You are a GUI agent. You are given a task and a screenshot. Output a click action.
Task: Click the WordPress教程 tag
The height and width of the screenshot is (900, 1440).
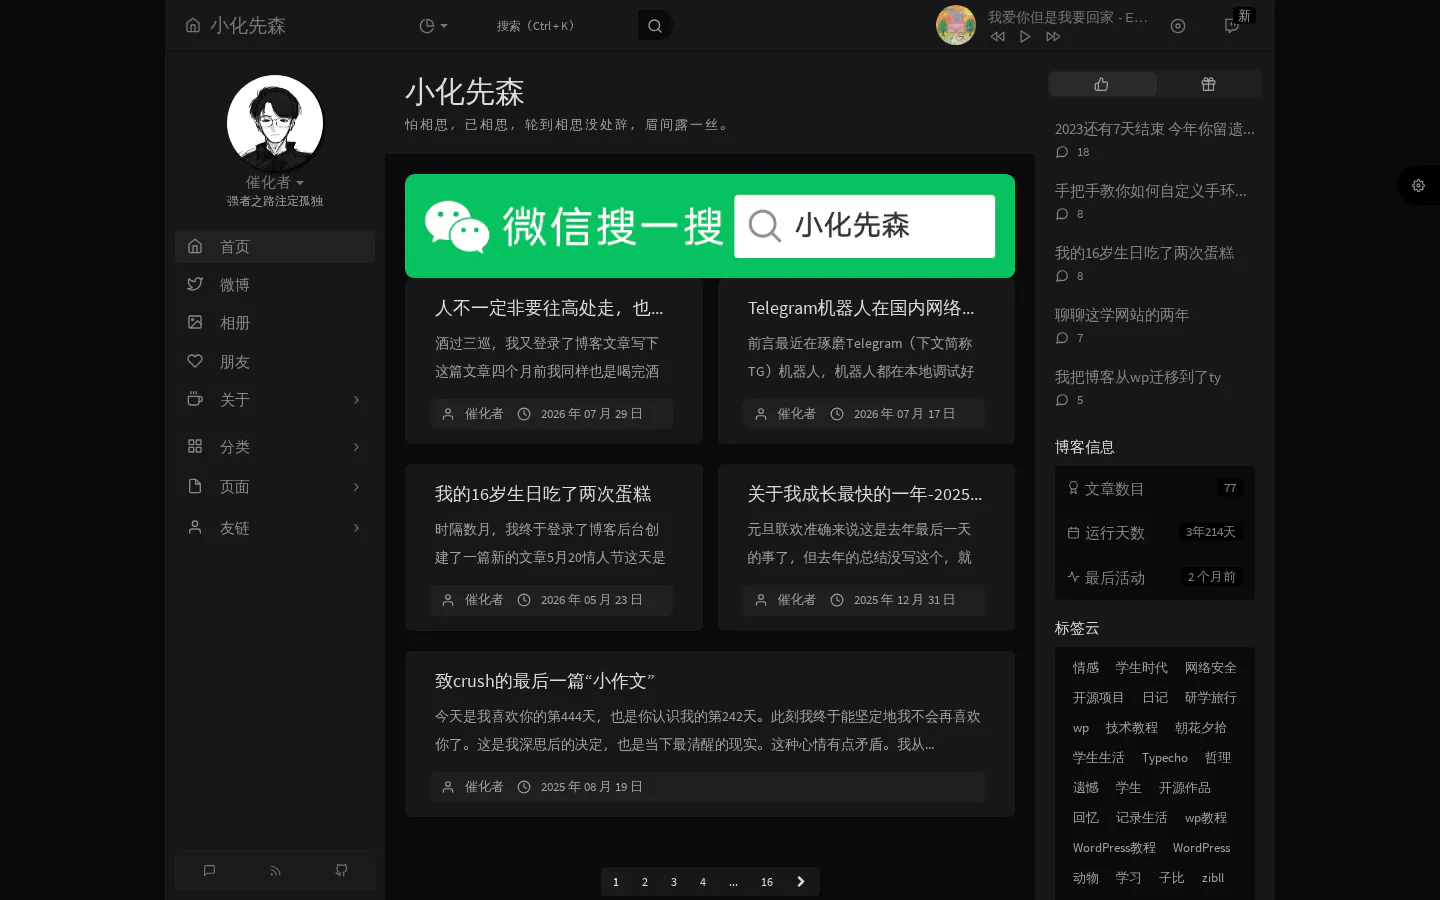[x=1115, y=848]
